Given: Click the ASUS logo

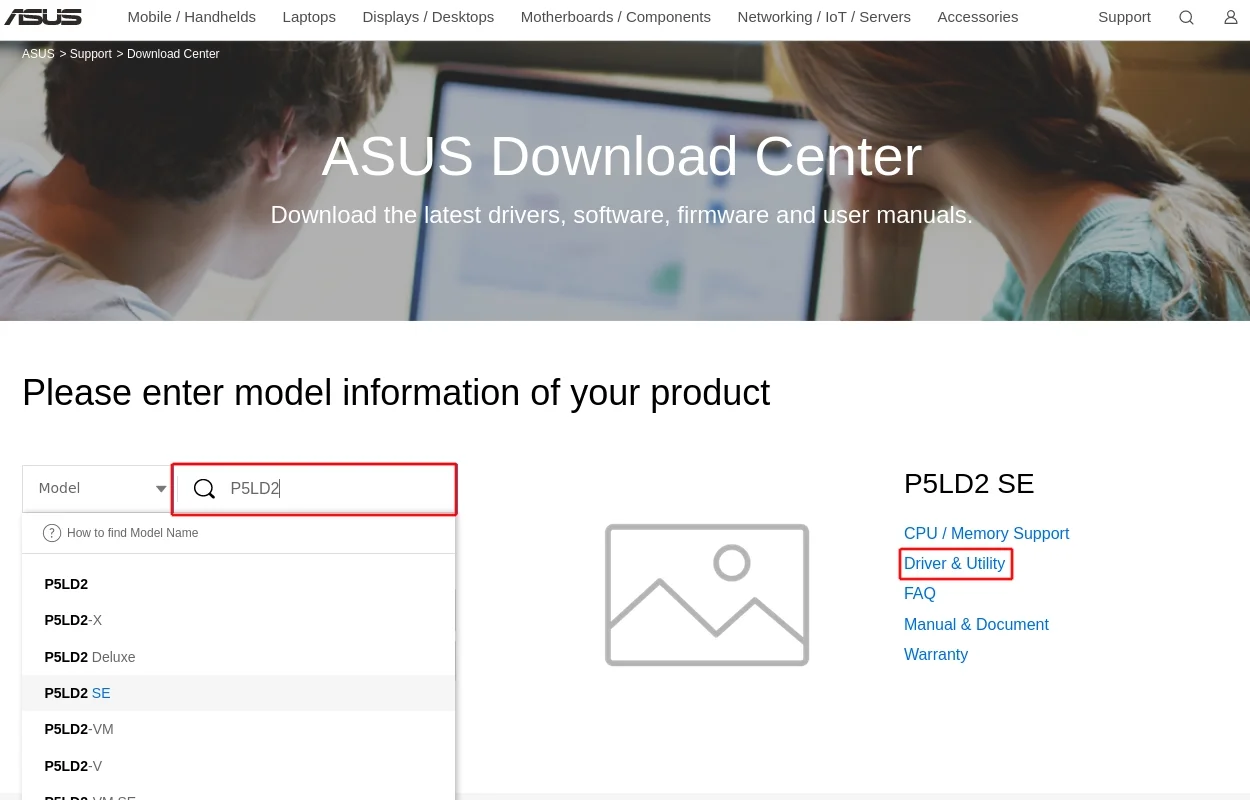Looking at the screenshot, I should [x=43, y=17].
